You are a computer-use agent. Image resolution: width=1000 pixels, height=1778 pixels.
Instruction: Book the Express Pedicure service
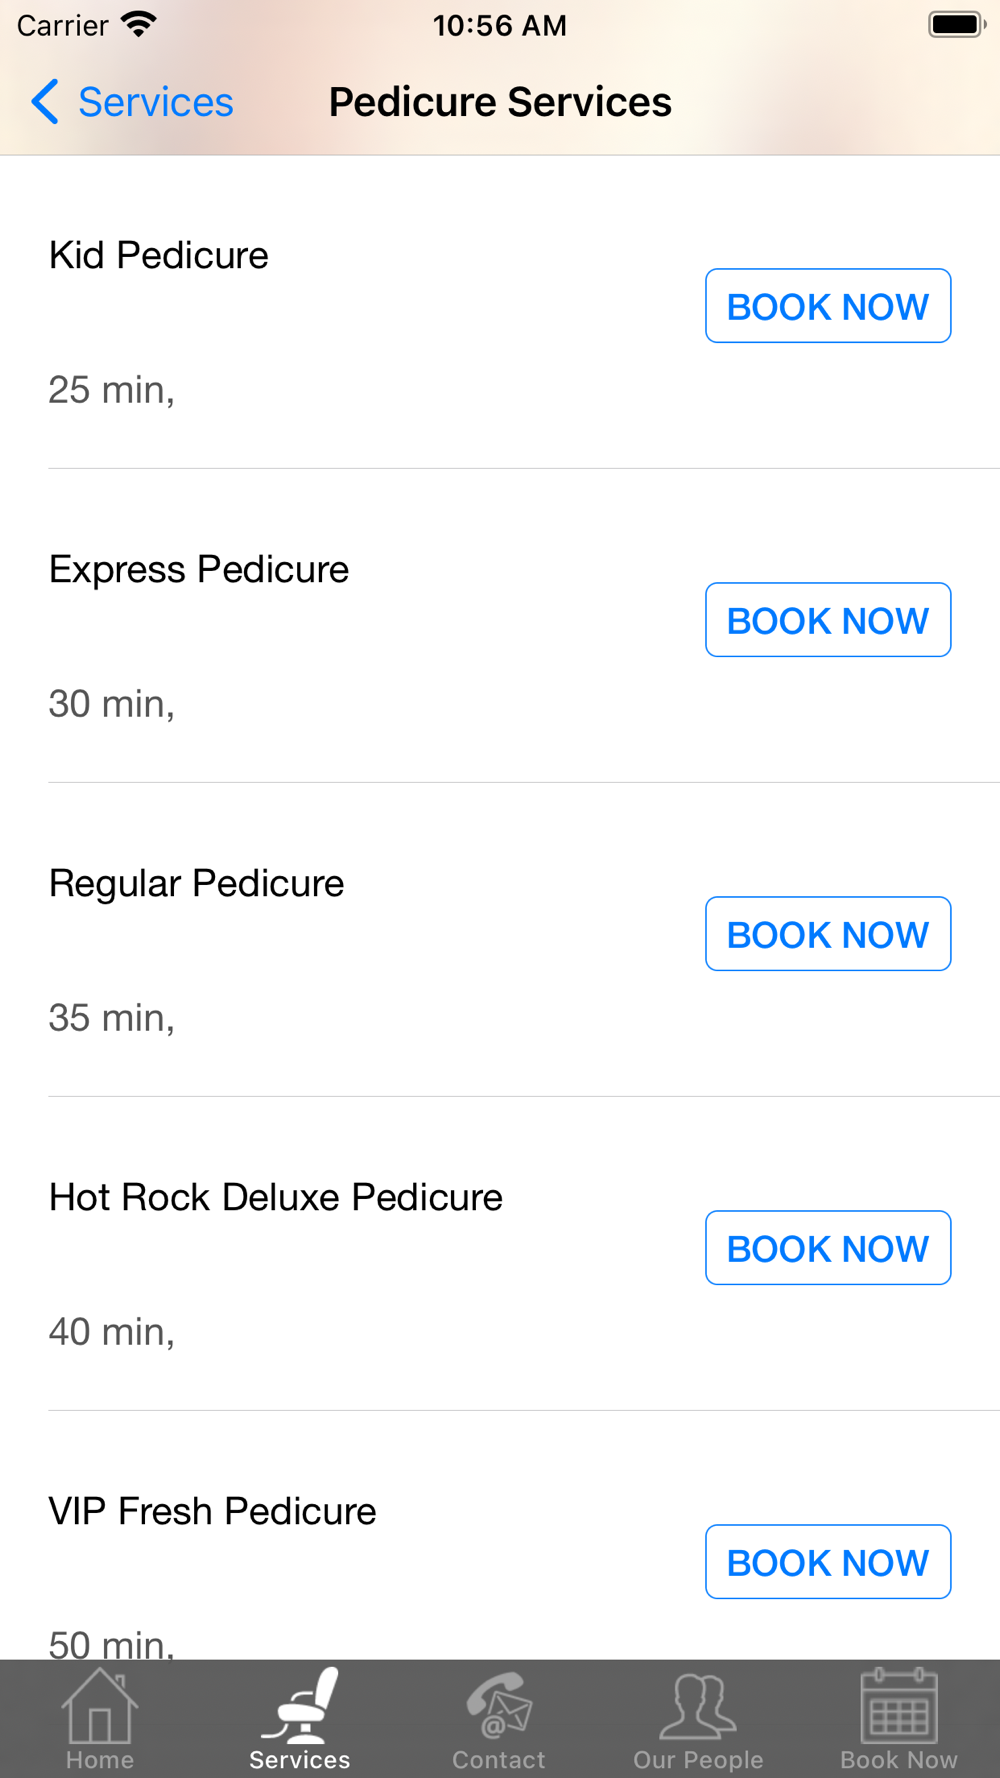click(828, 620)
